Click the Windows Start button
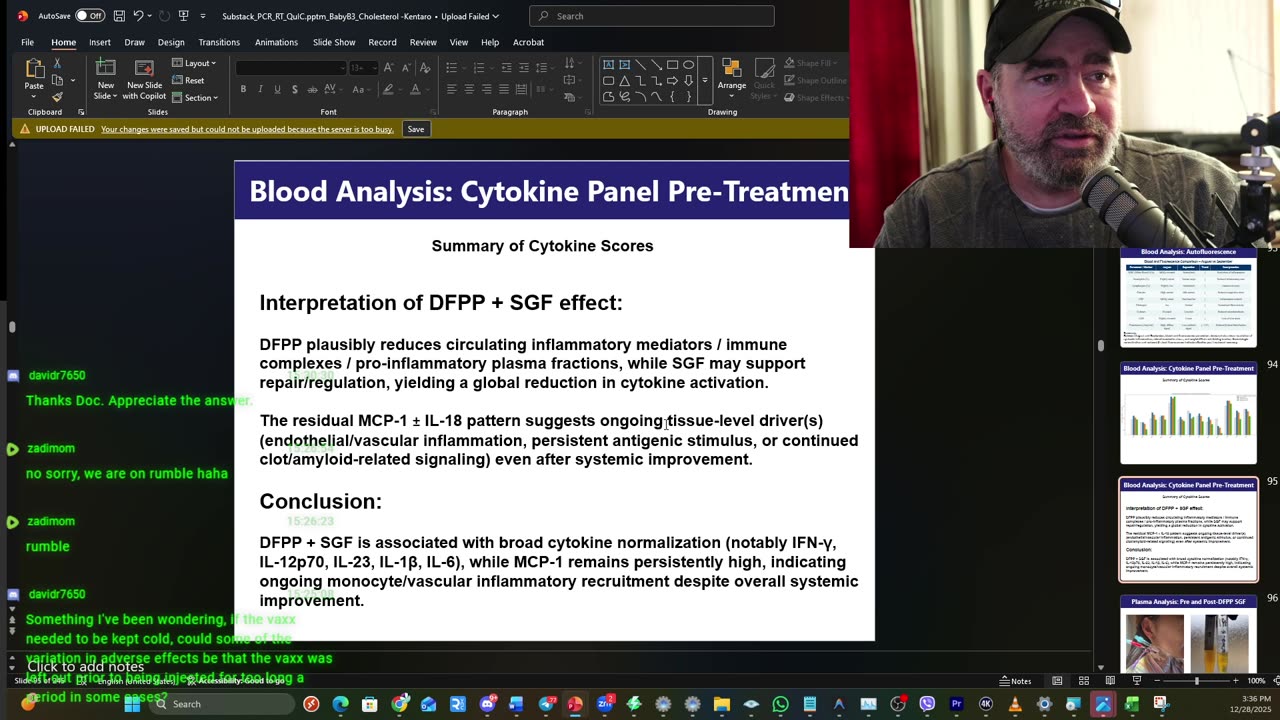 click(x=132, y=704)
